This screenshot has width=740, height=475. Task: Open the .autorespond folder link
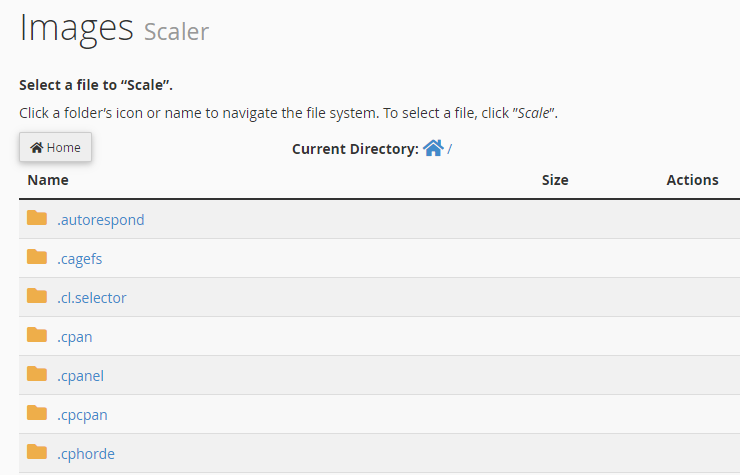pos(101,220)
